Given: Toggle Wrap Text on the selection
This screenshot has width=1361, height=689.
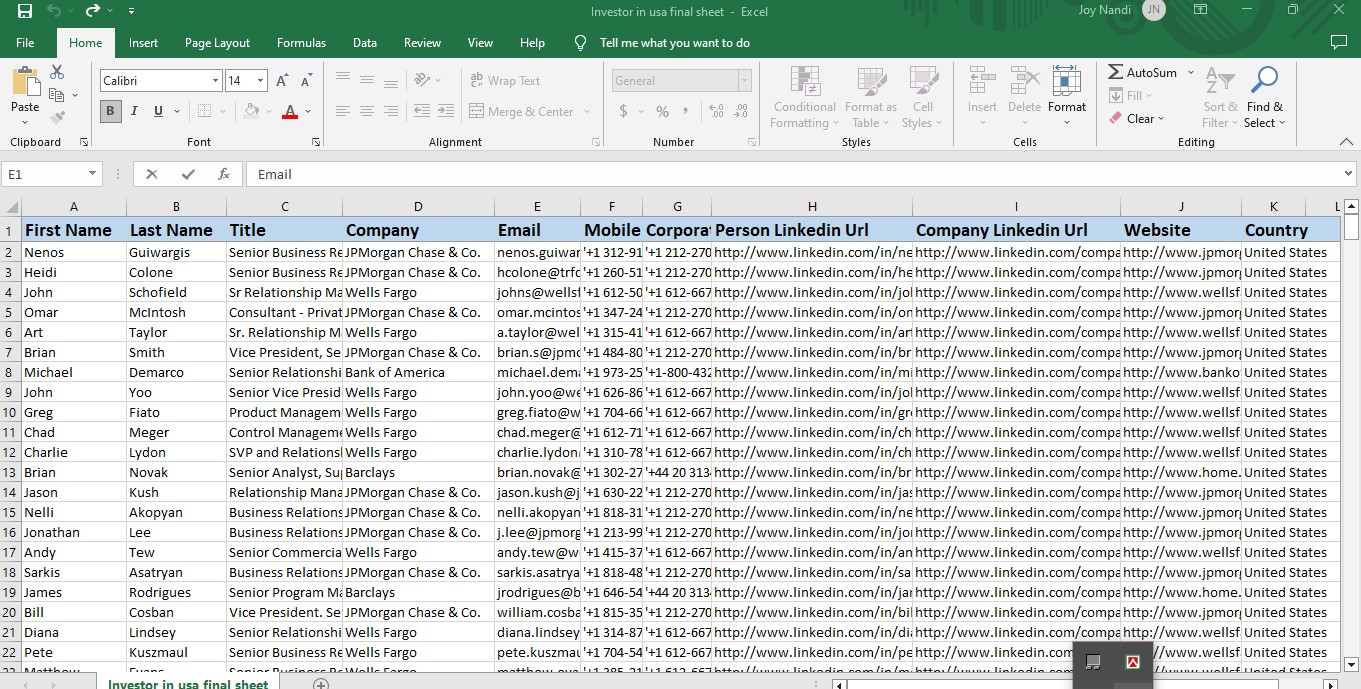Looking at the screenshot, I should (512, 80).
